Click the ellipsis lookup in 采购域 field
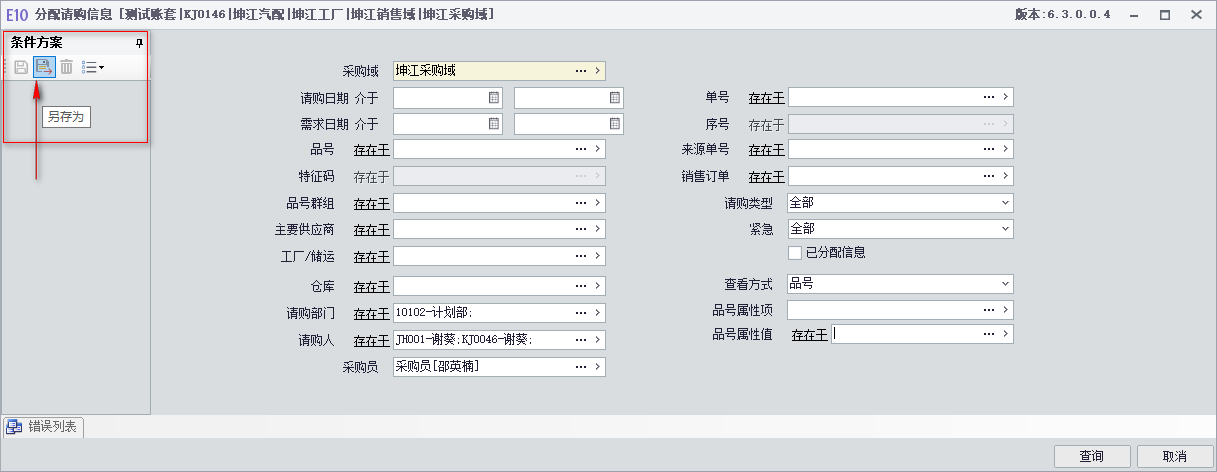Screen dimensions: 1217x472 [x=580, y=71]
